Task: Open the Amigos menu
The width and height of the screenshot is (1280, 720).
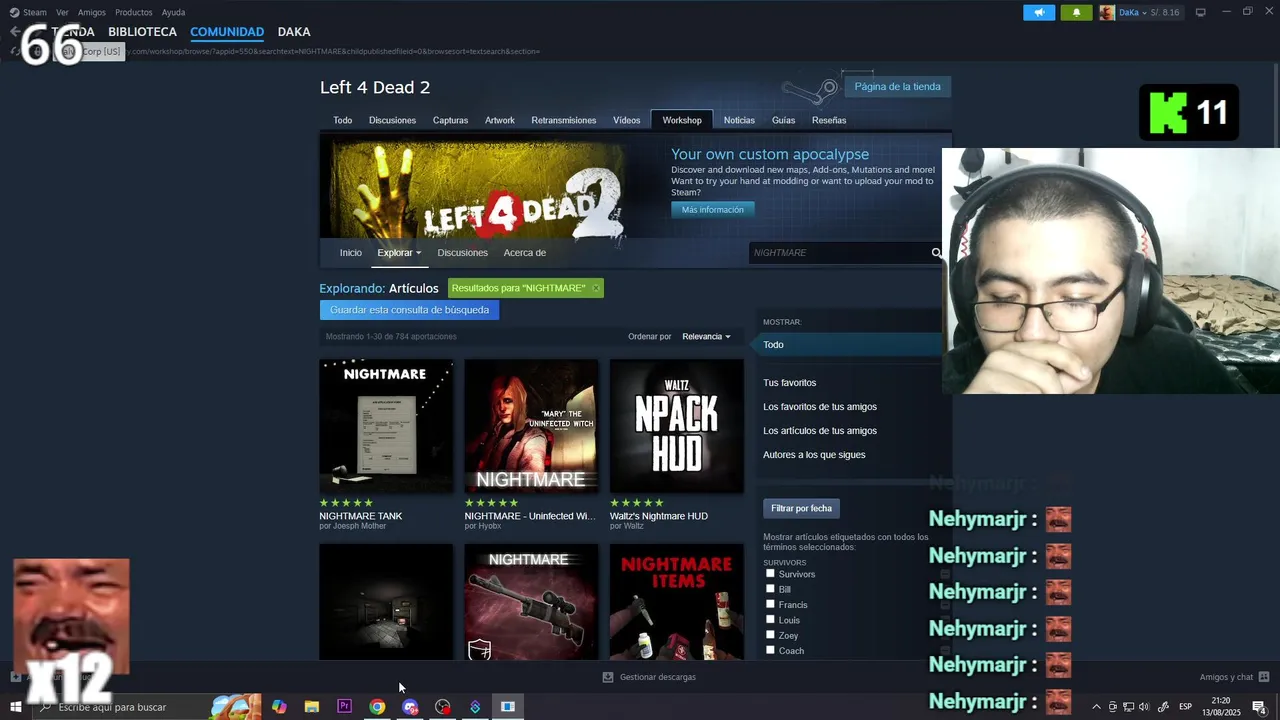Action: 92,13
